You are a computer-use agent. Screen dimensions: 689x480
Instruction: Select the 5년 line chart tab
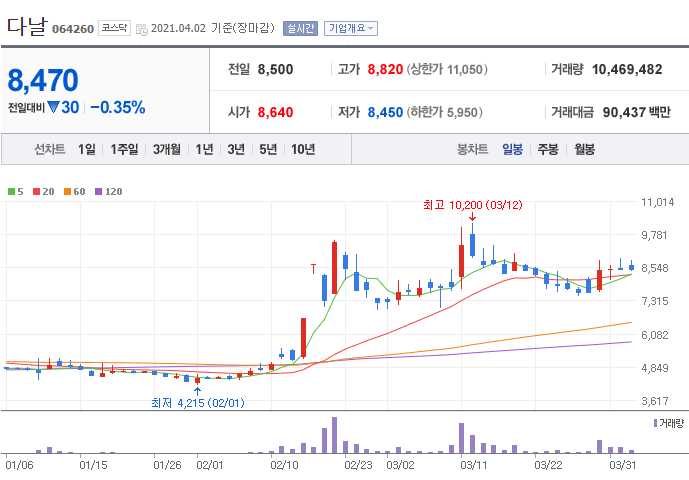268,149
